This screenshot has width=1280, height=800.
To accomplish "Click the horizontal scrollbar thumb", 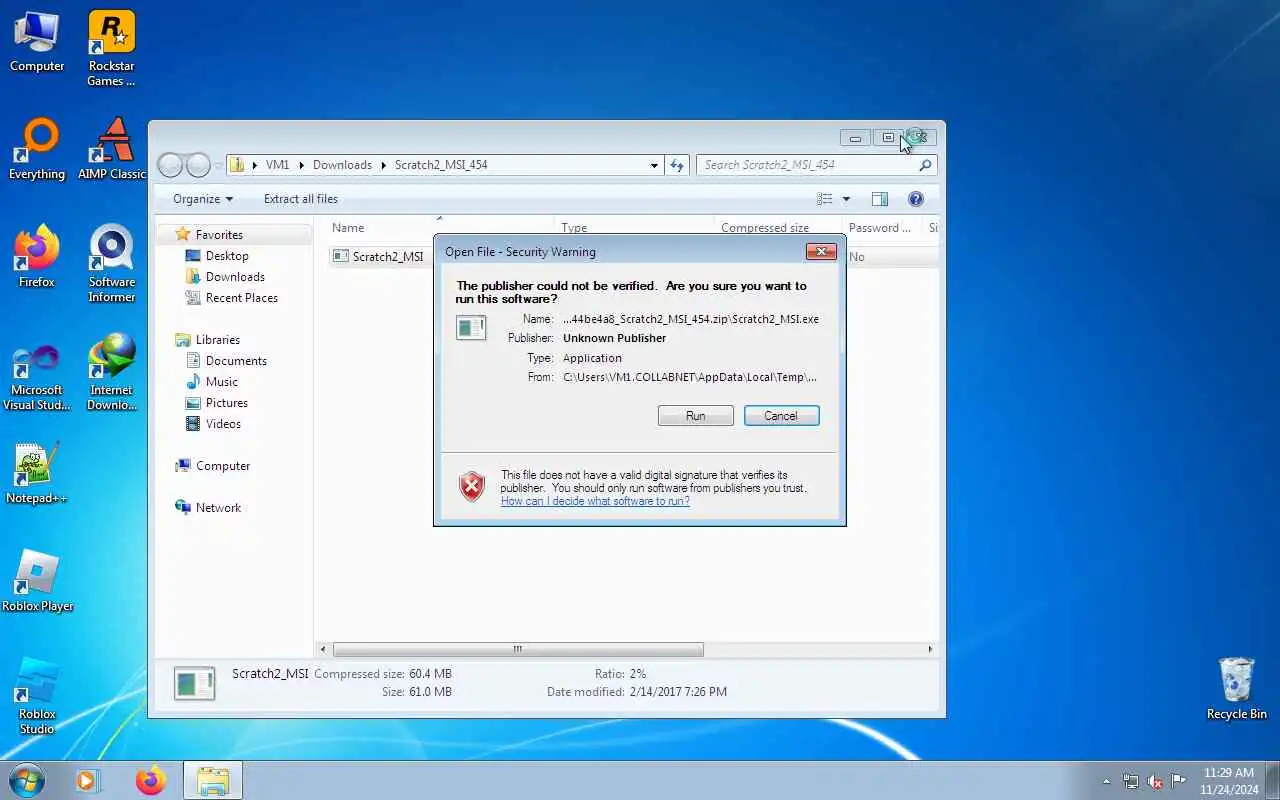I will coord(518,649).
